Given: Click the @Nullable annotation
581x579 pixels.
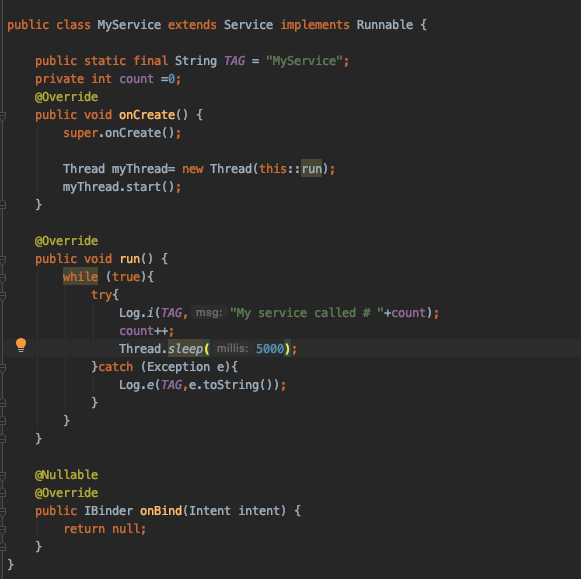Looking at the screenshot, I should 66,475.
